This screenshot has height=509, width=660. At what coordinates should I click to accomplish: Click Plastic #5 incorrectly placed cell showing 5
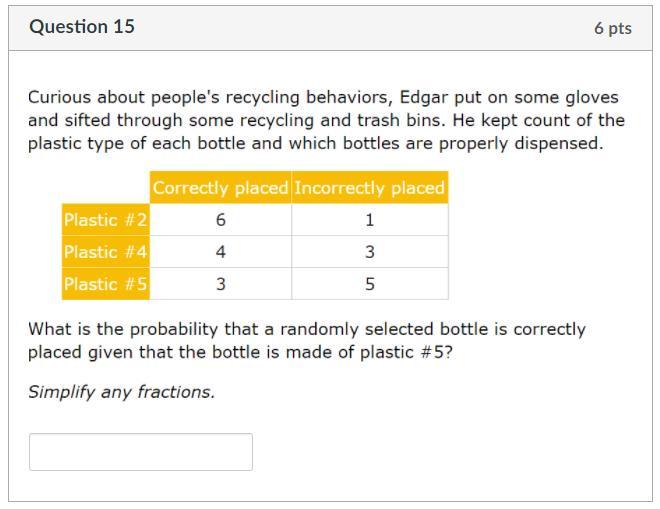pyautogui.click(x=369, y=284)
